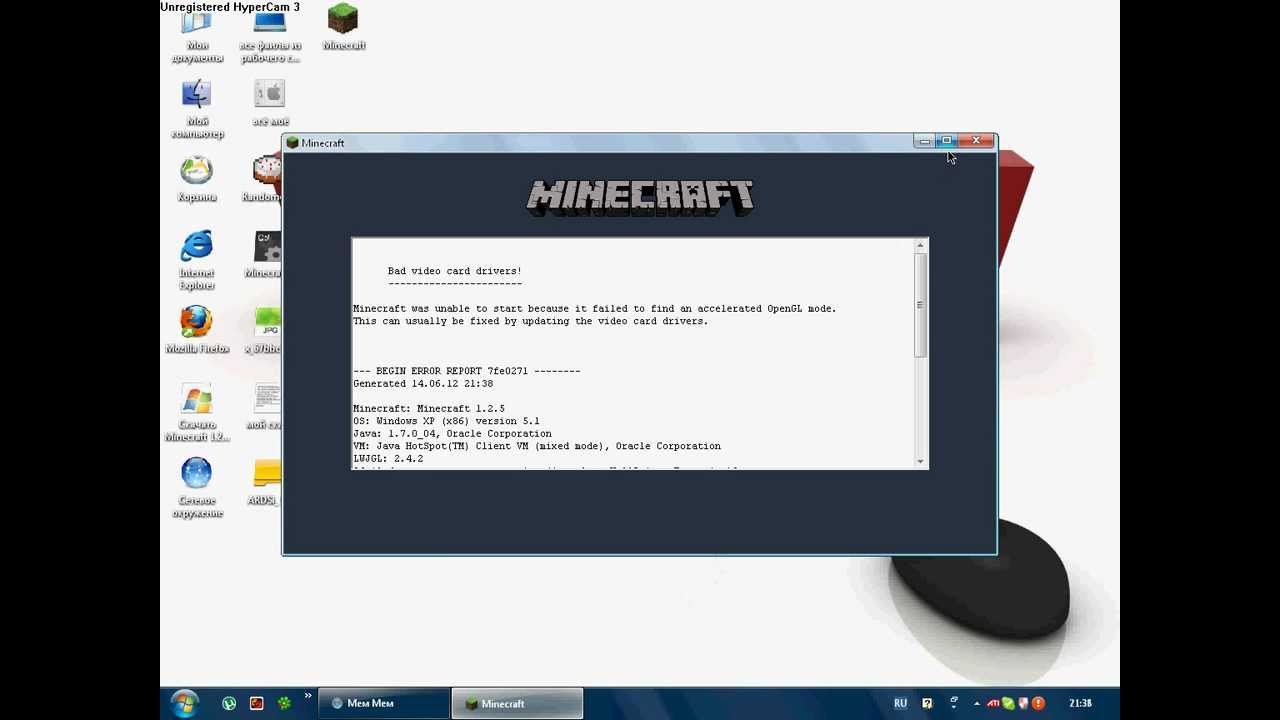Click the help question mark icon in the tray
The height and width of the screenshot is (720, 1280).
[x=927, y=704]
